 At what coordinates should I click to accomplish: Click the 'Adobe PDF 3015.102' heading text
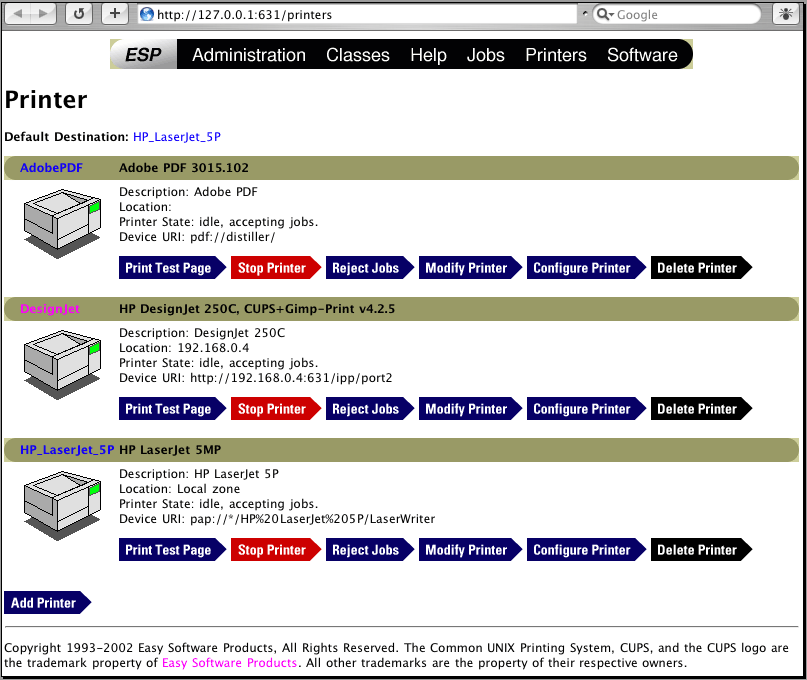(184, 168)
